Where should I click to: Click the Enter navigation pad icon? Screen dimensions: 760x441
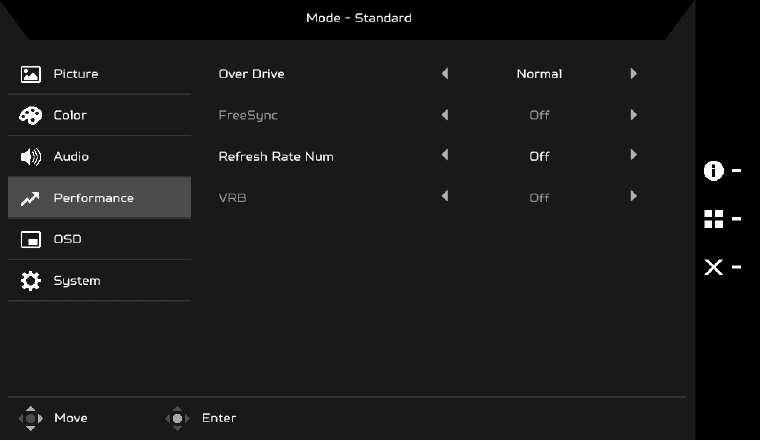[x=177, y=418]
